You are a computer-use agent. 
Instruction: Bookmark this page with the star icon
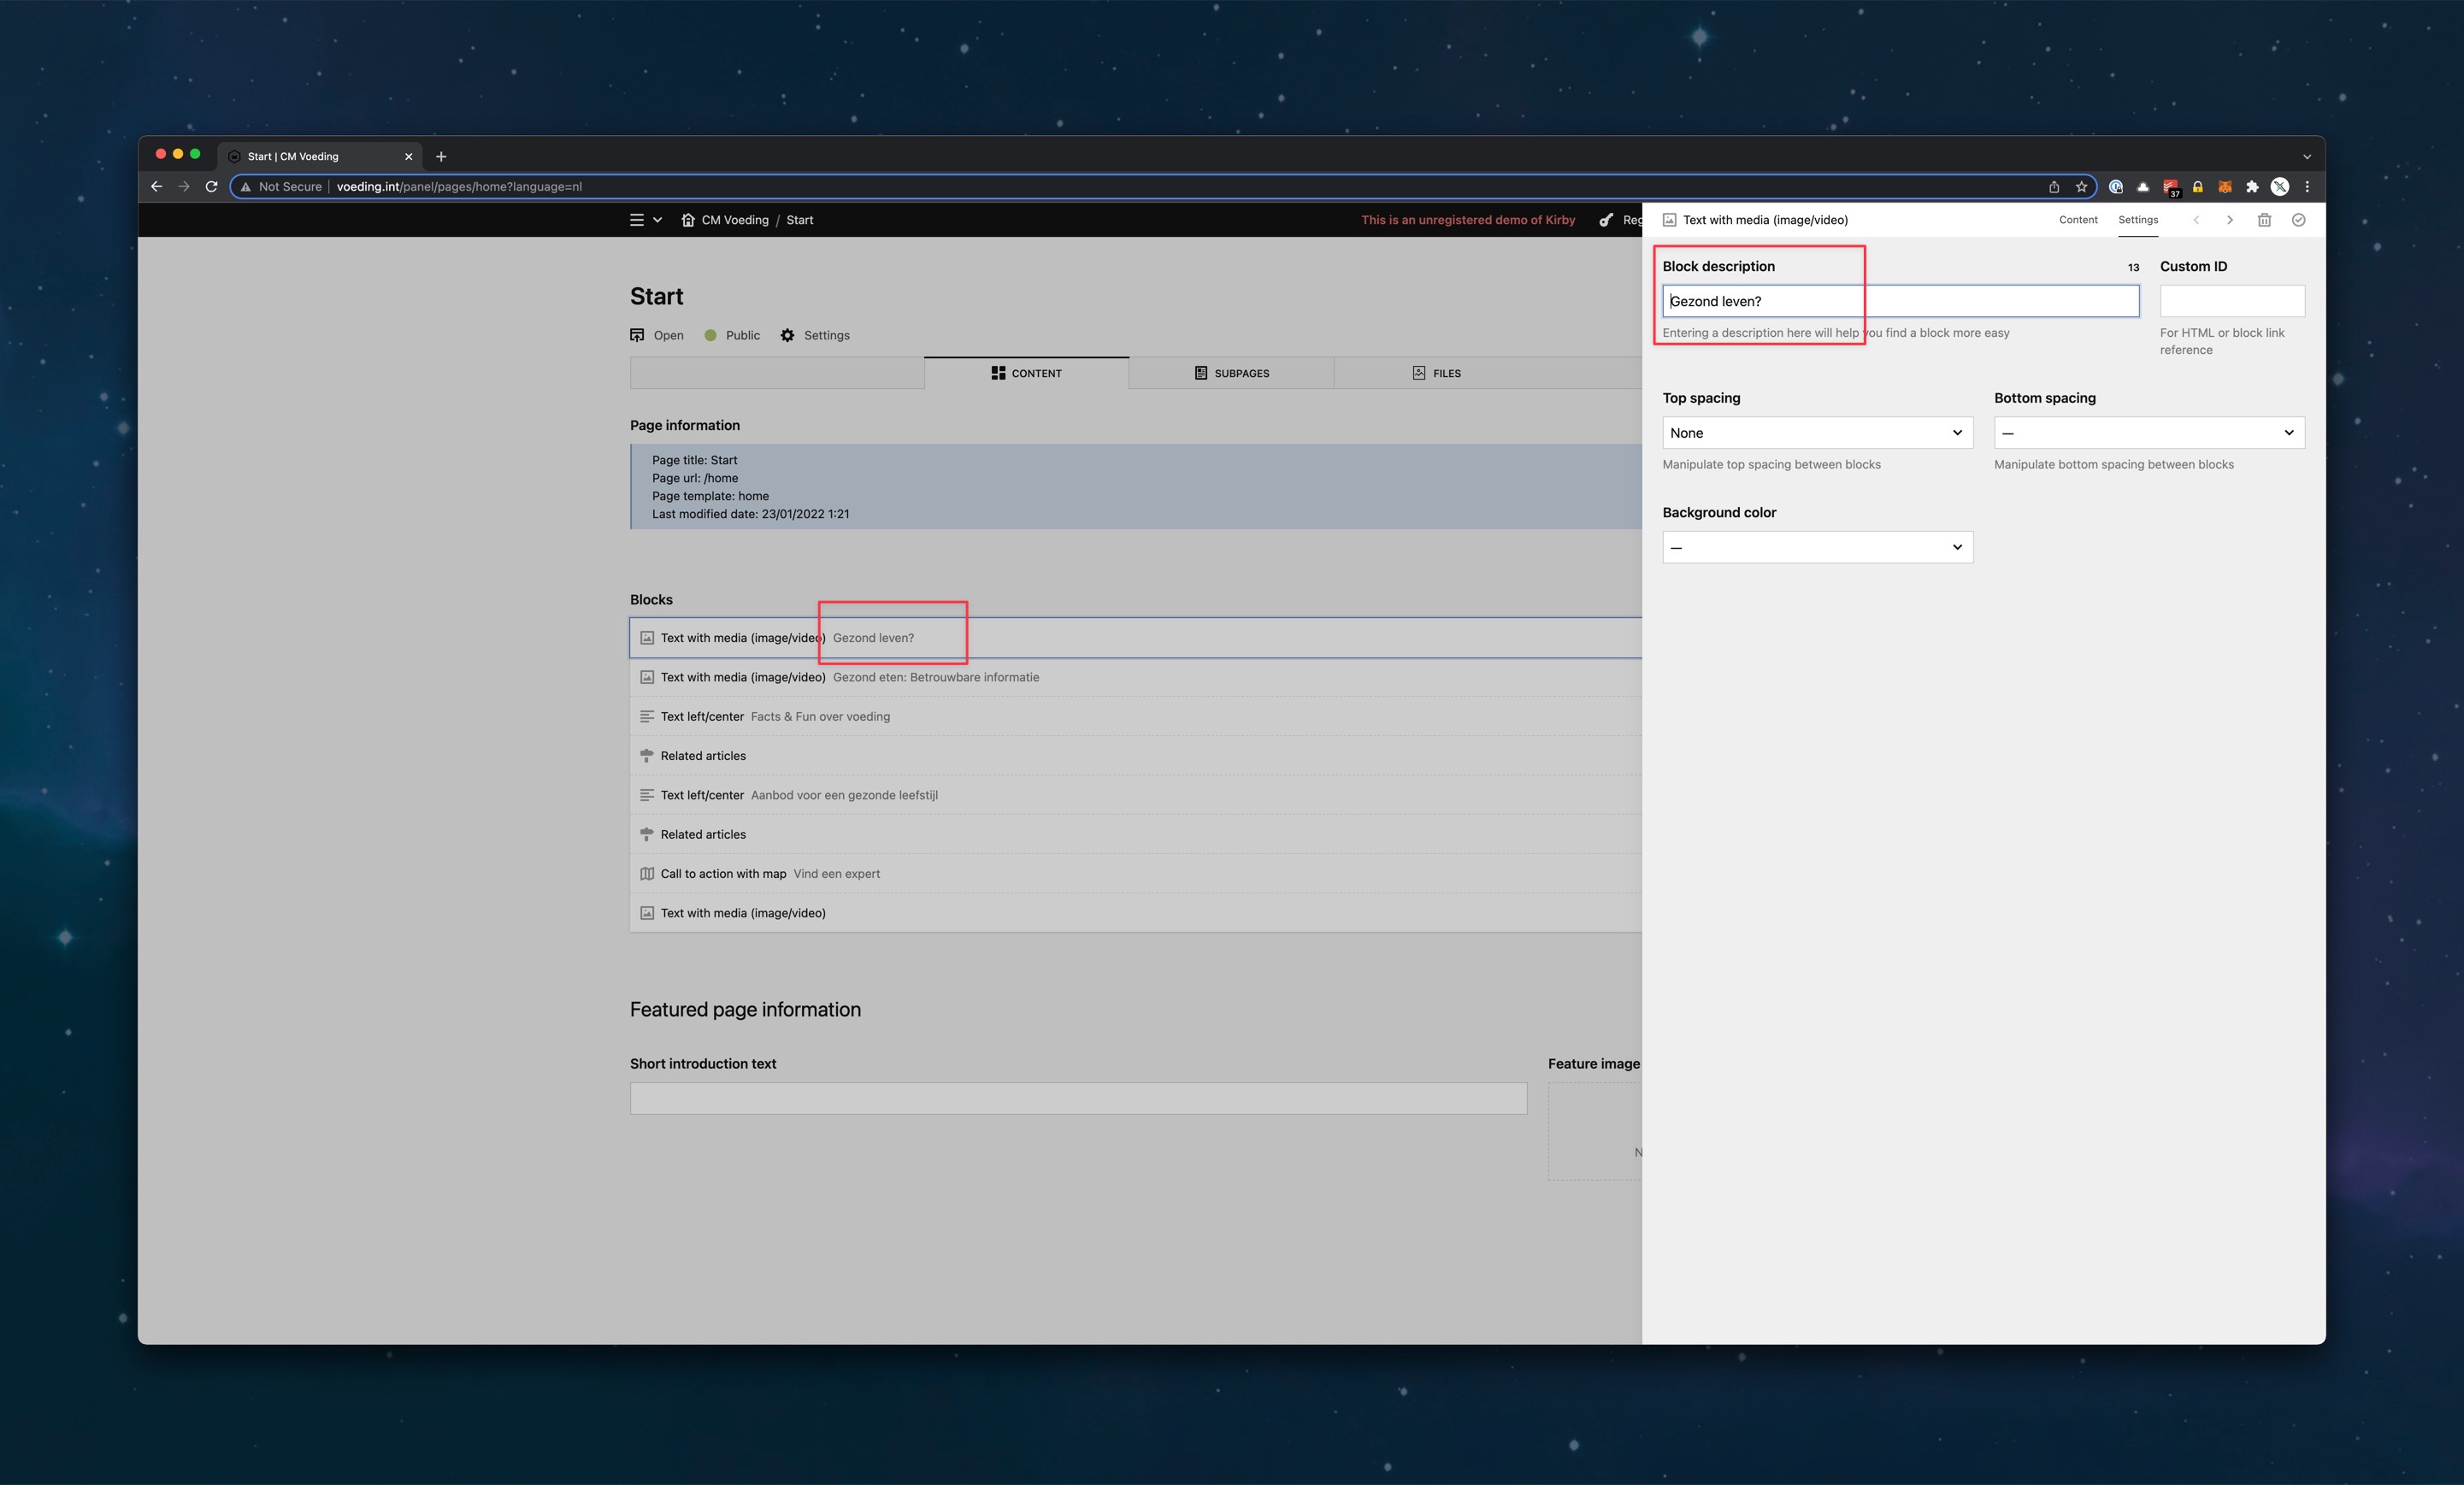[x=2081, y=186]
